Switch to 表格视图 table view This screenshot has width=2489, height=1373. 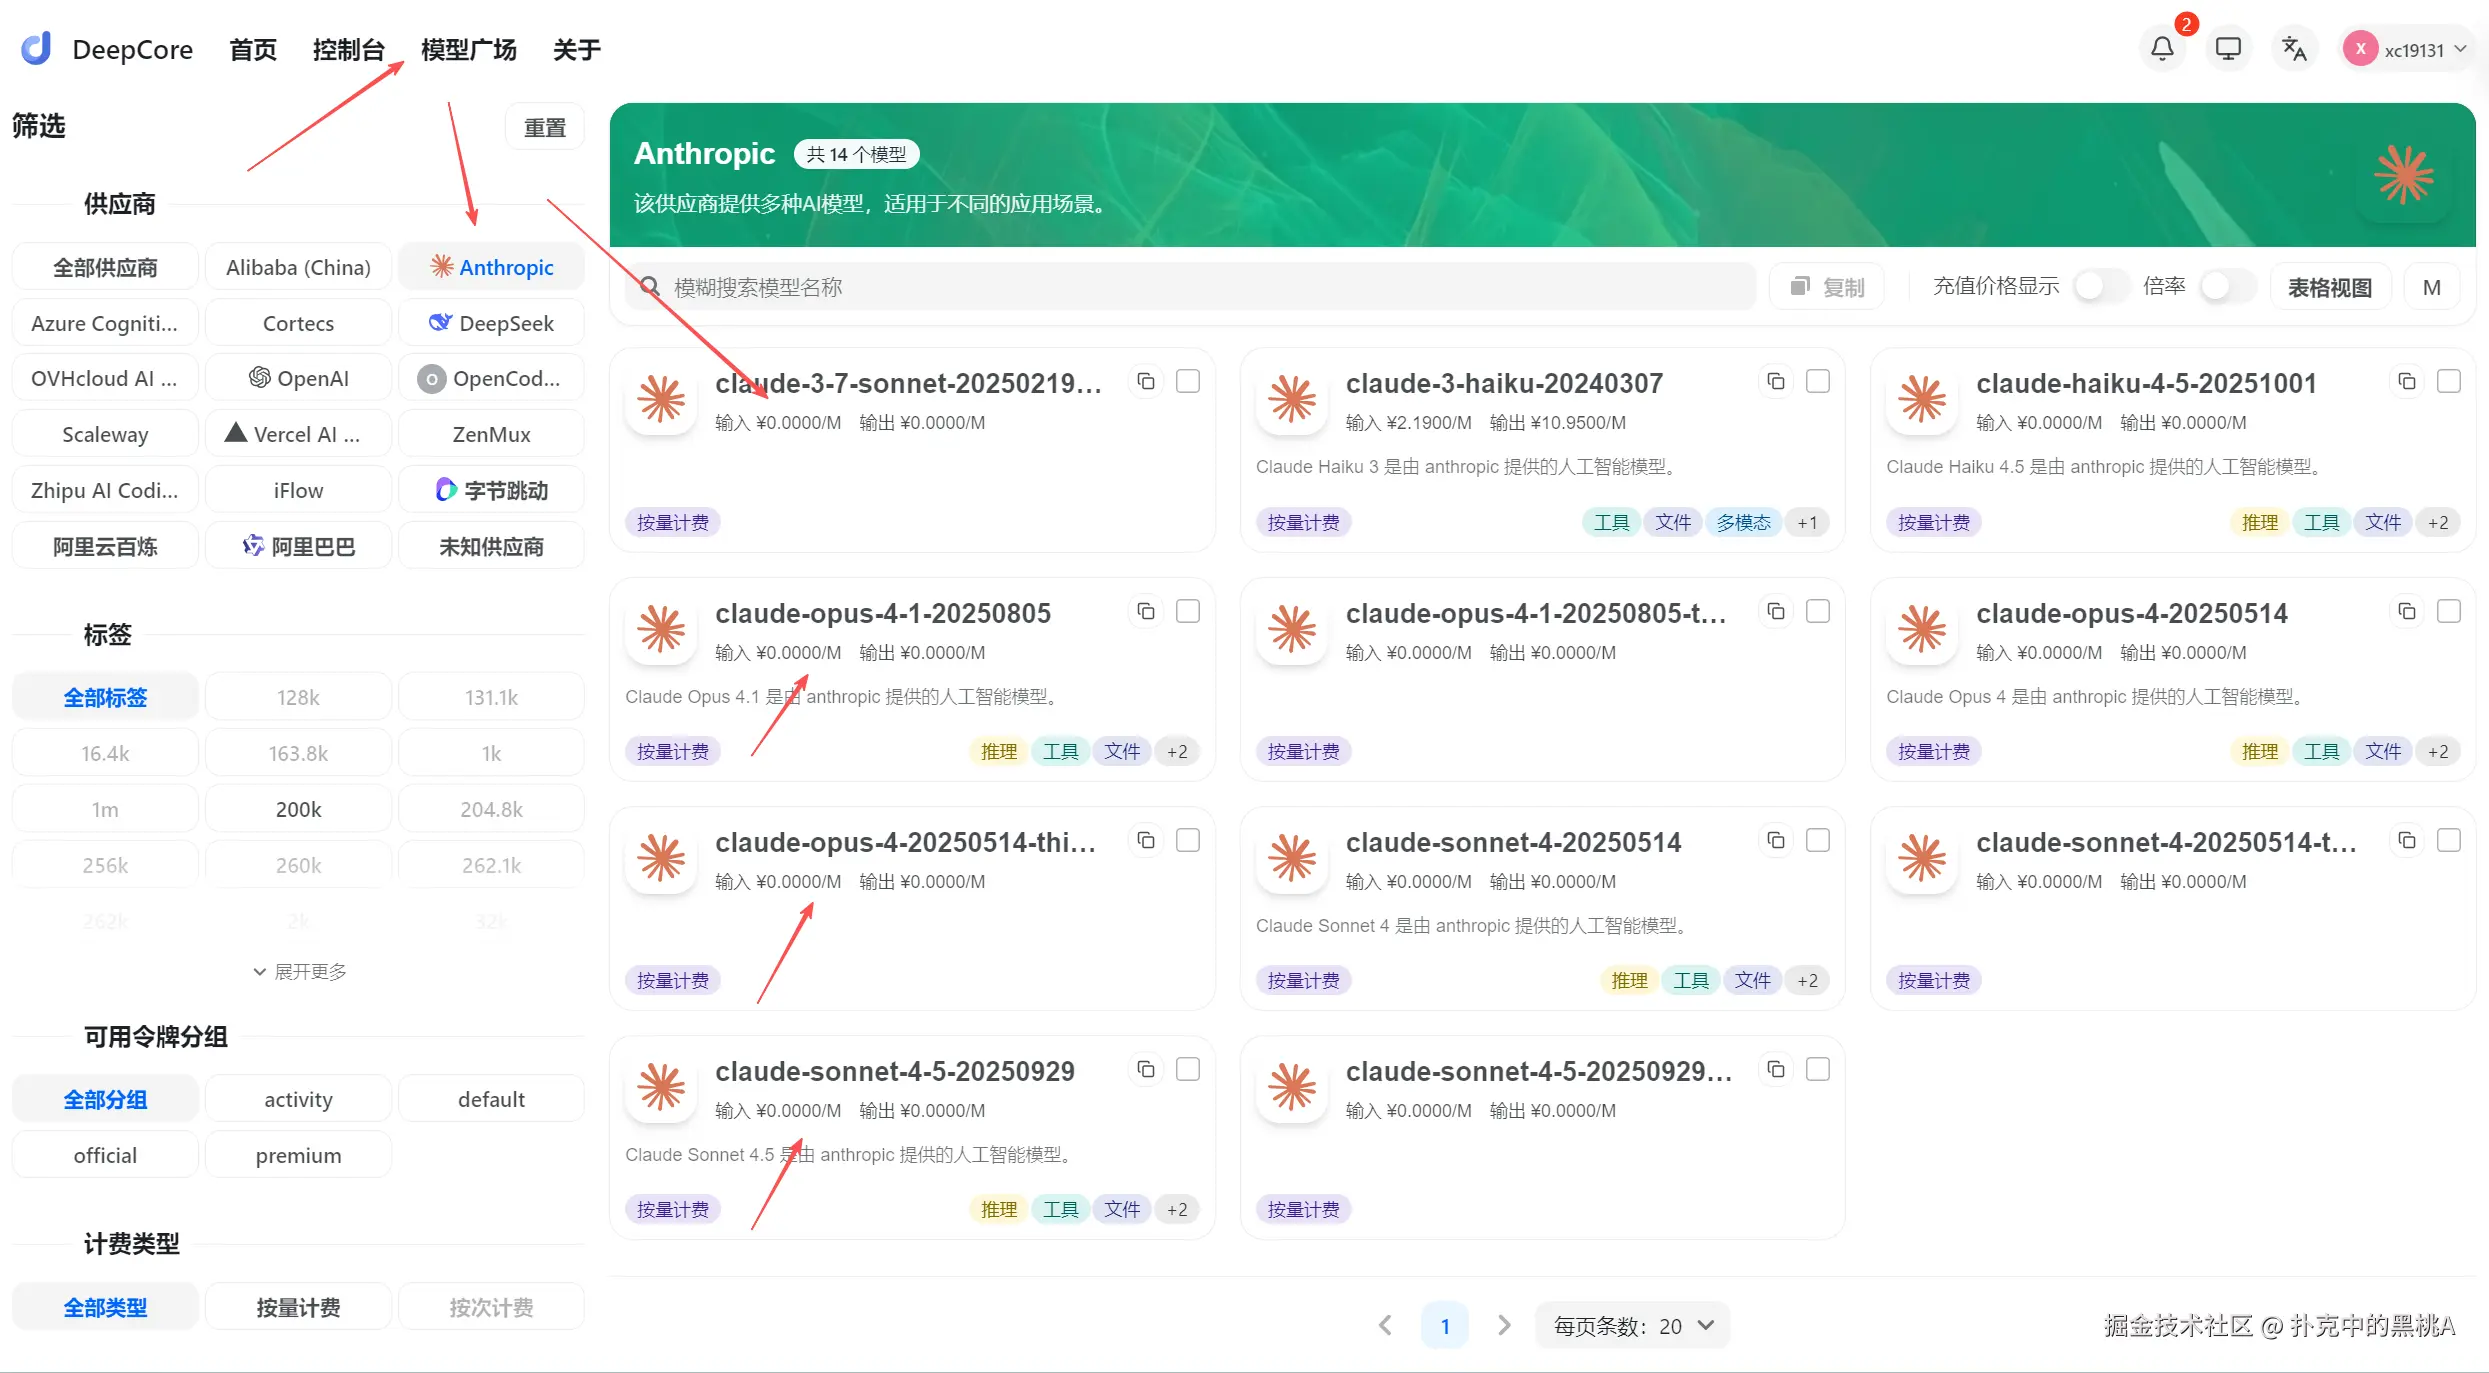(x=2329, y=287)
